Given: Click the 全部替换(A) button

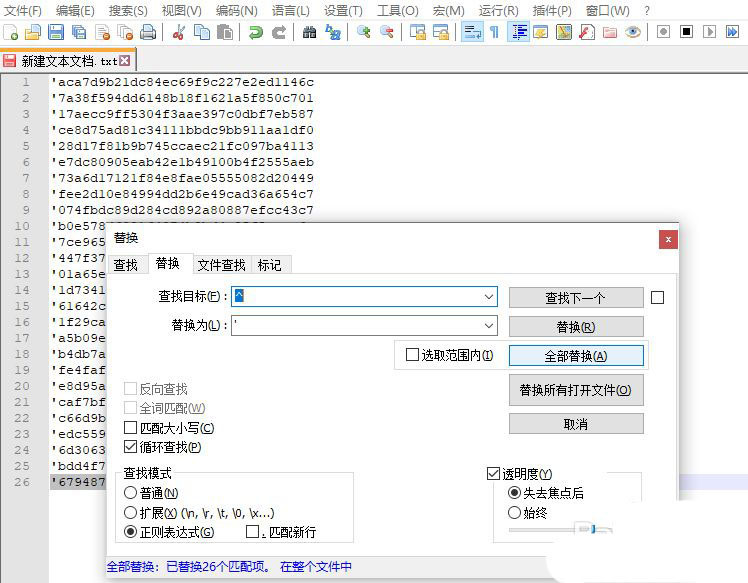Looking at the screenshot, I should tap(576, 356).
